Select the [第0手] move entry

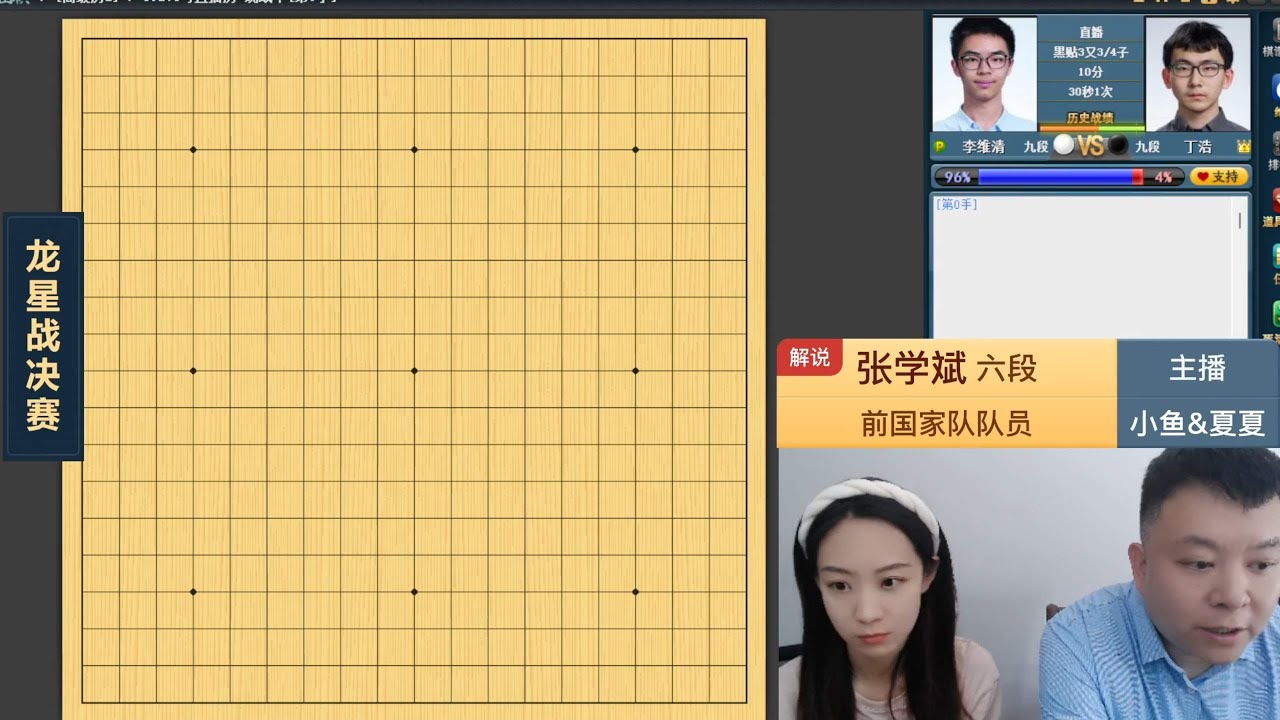[957, 204]
